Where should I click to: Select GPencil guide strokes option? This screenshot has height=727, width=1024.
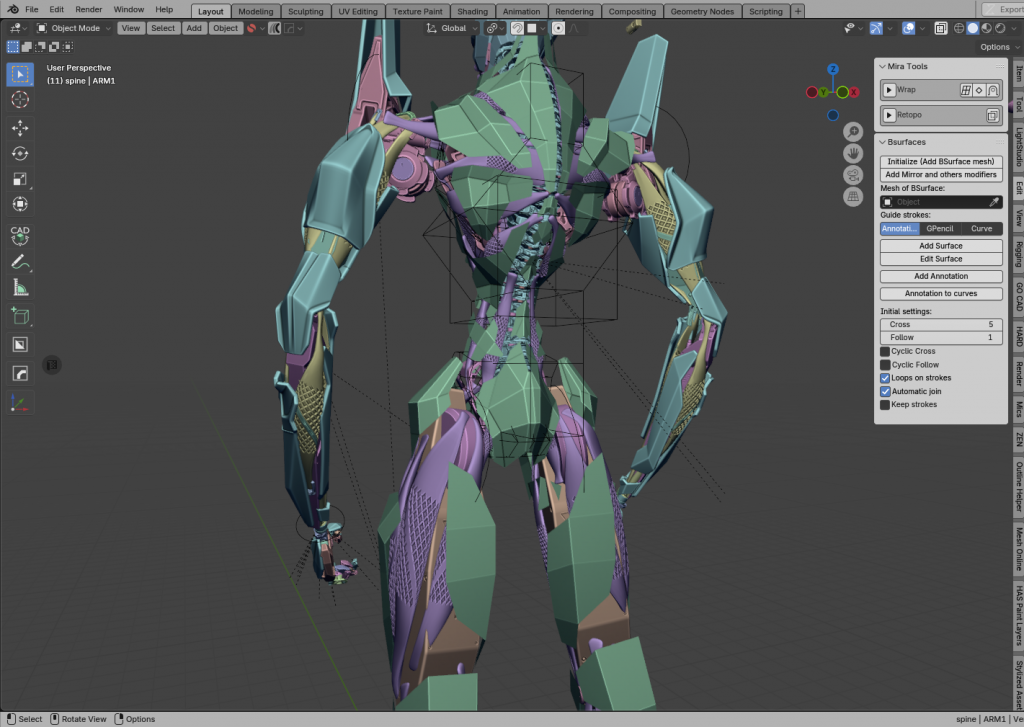[940, 229]
